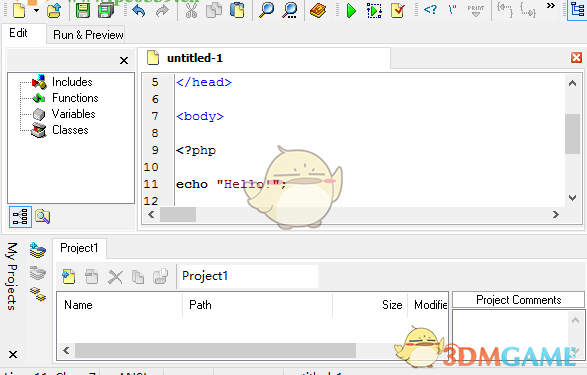Click the escaped quote \" toolbar icon

453,9
